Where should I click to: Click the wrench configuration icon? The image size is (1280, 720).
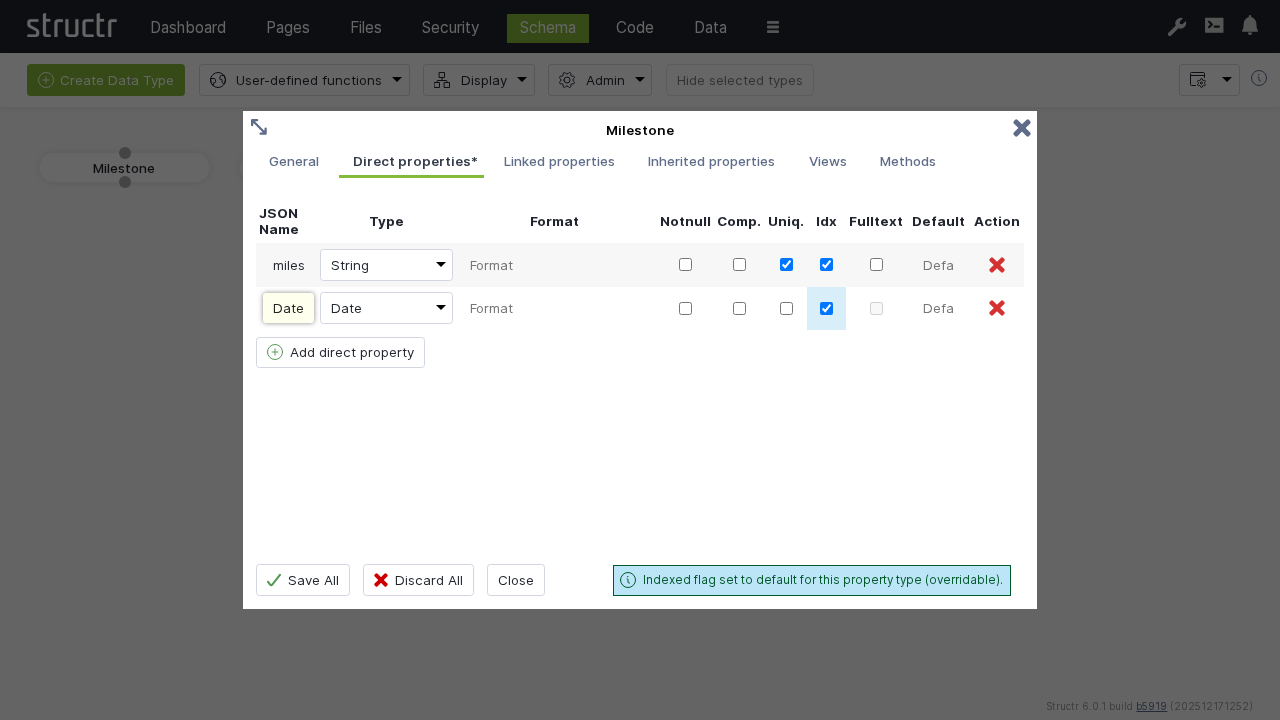click(x=1177, y=27)
